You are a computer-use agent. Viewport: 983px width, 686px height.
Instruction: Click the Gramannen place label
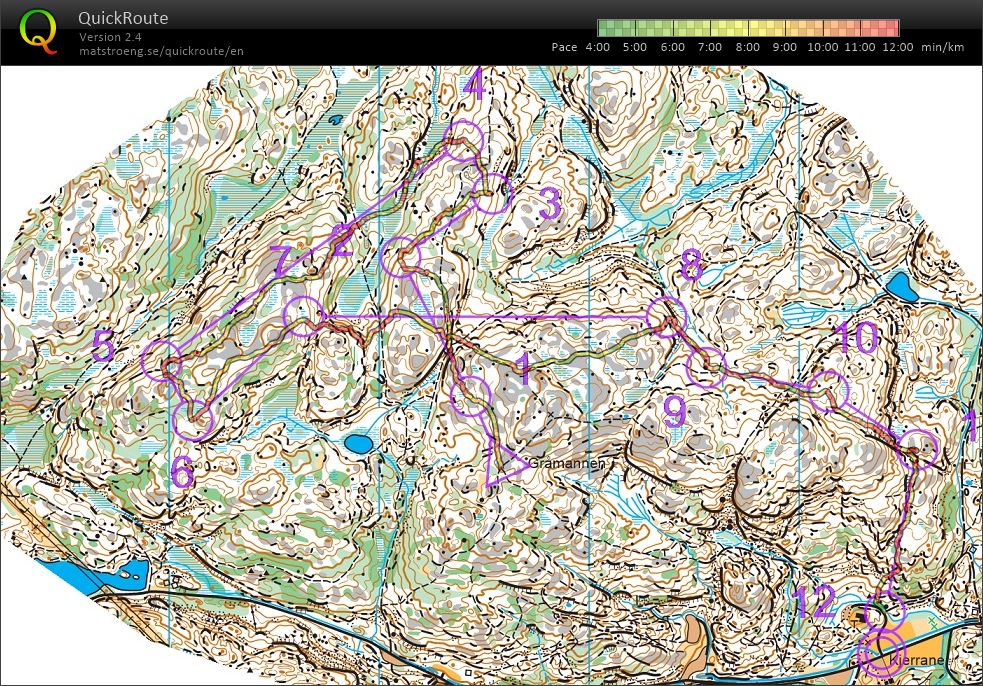[567, 463]
